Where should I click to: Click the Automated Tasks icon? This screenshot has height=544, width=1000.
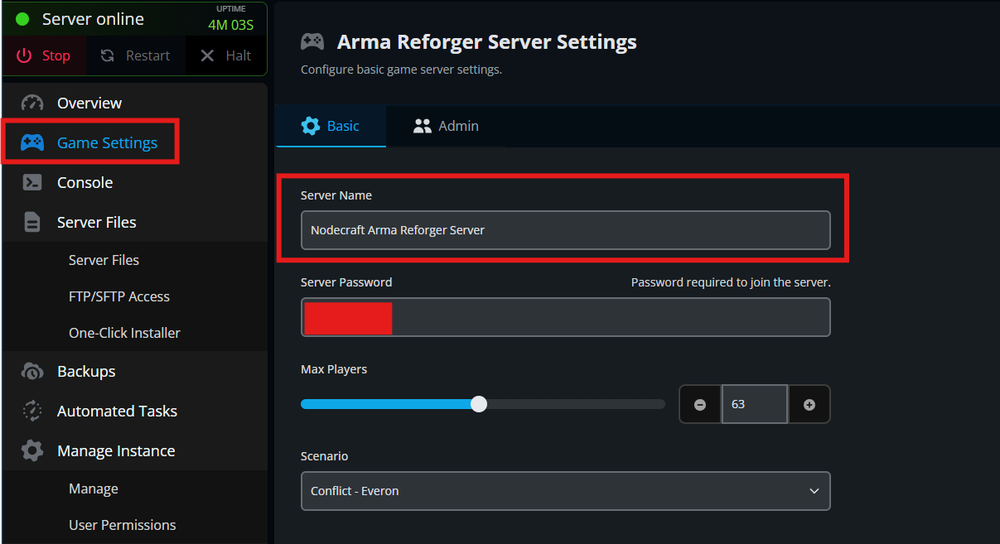(32, 411)
